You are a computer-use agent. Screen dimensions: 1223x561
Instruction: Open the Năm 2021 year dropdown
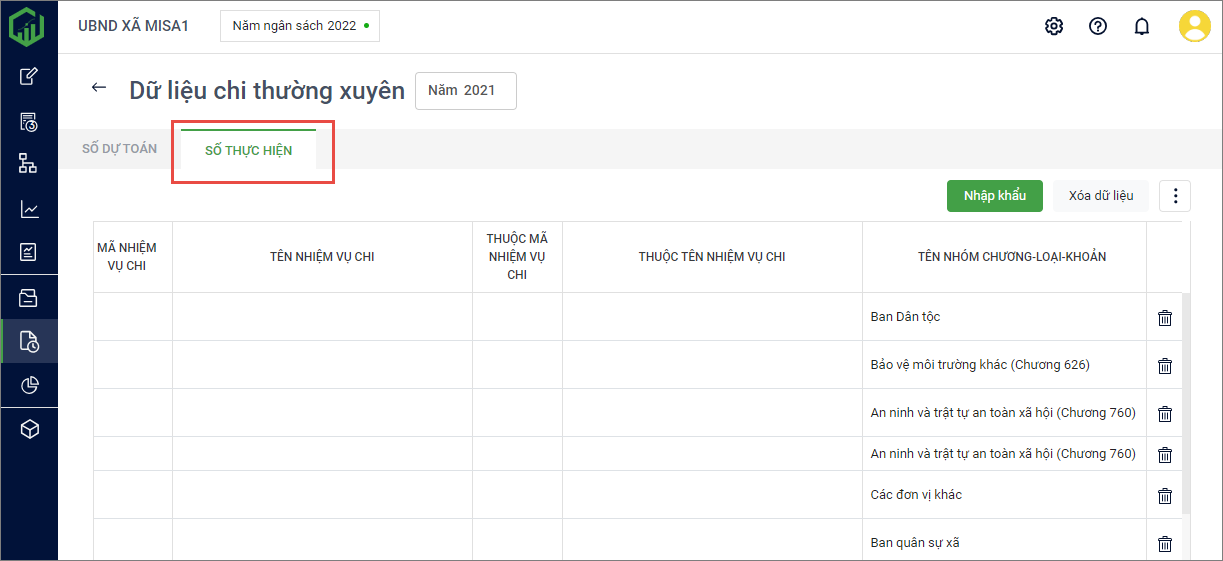465,90
